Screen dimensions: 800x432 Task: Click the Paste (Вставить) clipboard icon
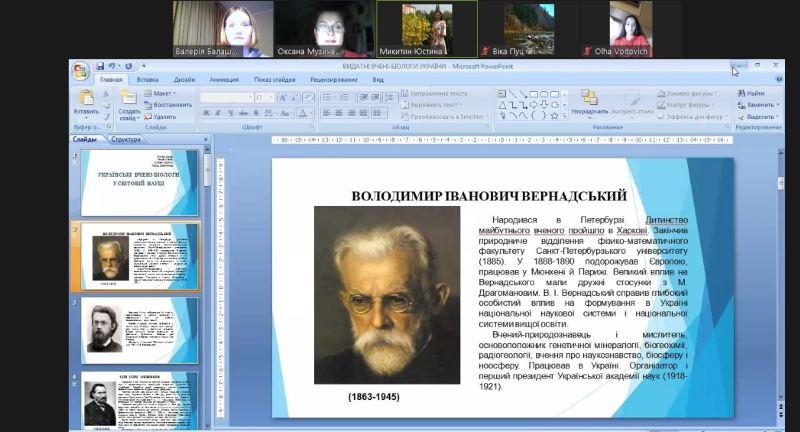point(86,98)
